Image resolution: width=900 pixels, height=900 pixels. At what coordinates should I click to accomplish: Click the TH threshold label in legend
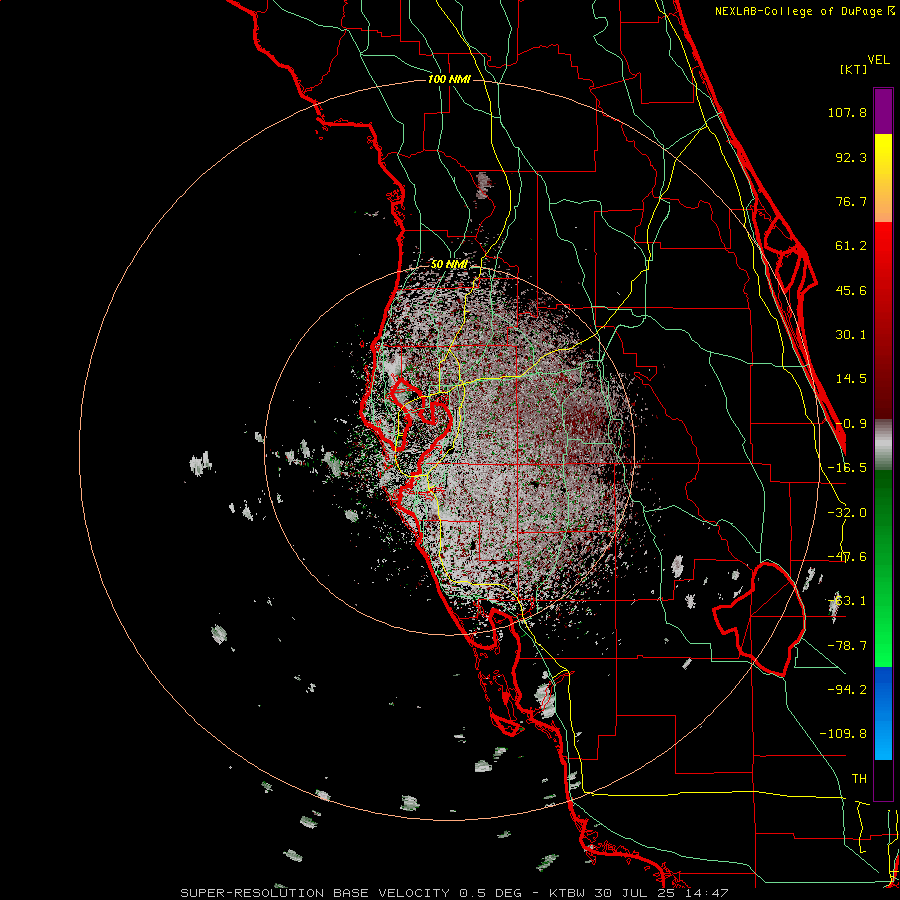coord(859,778)
